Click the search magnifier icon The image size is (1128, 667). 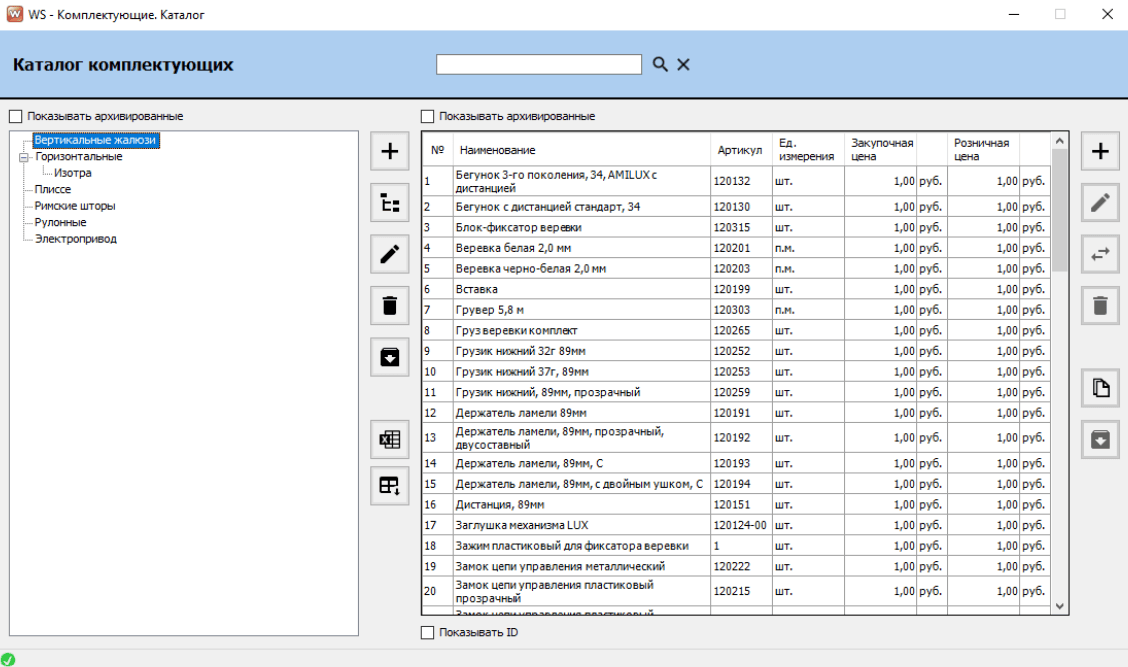click(x=660, y=64)
